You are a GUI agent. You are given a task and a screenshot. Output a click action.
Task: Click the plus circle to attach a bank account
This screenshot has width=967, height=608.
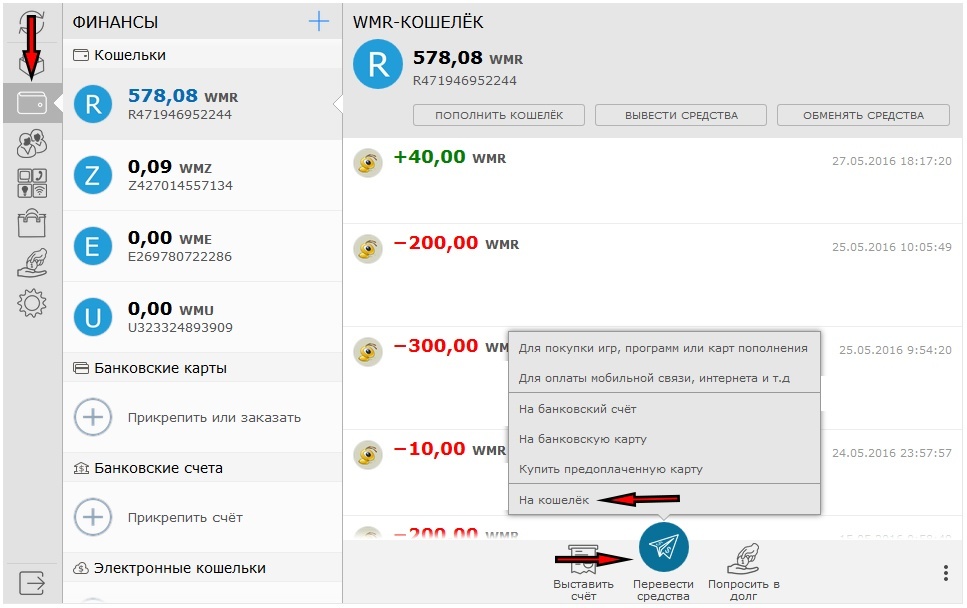(x=93, y=517)
